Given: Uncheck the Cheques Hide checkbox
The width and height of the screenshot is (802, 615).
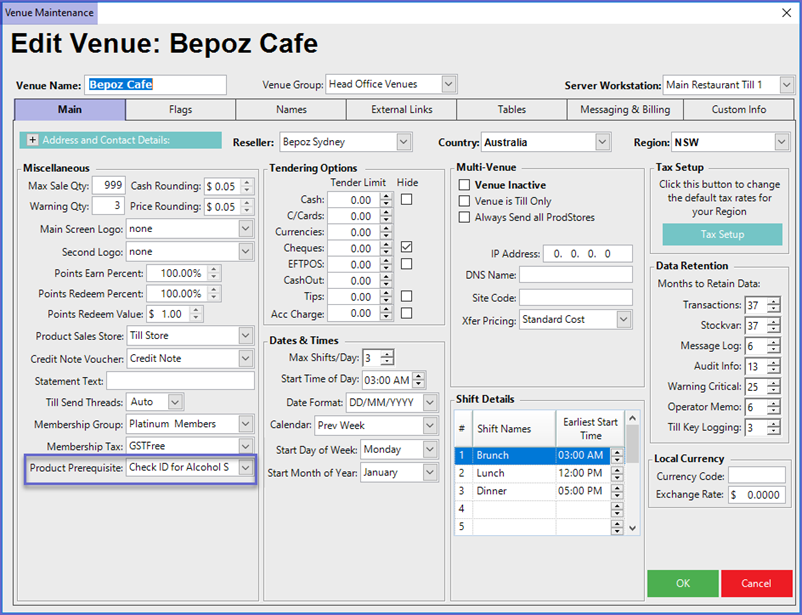Looking at the screenshot, I should (406, 247).
